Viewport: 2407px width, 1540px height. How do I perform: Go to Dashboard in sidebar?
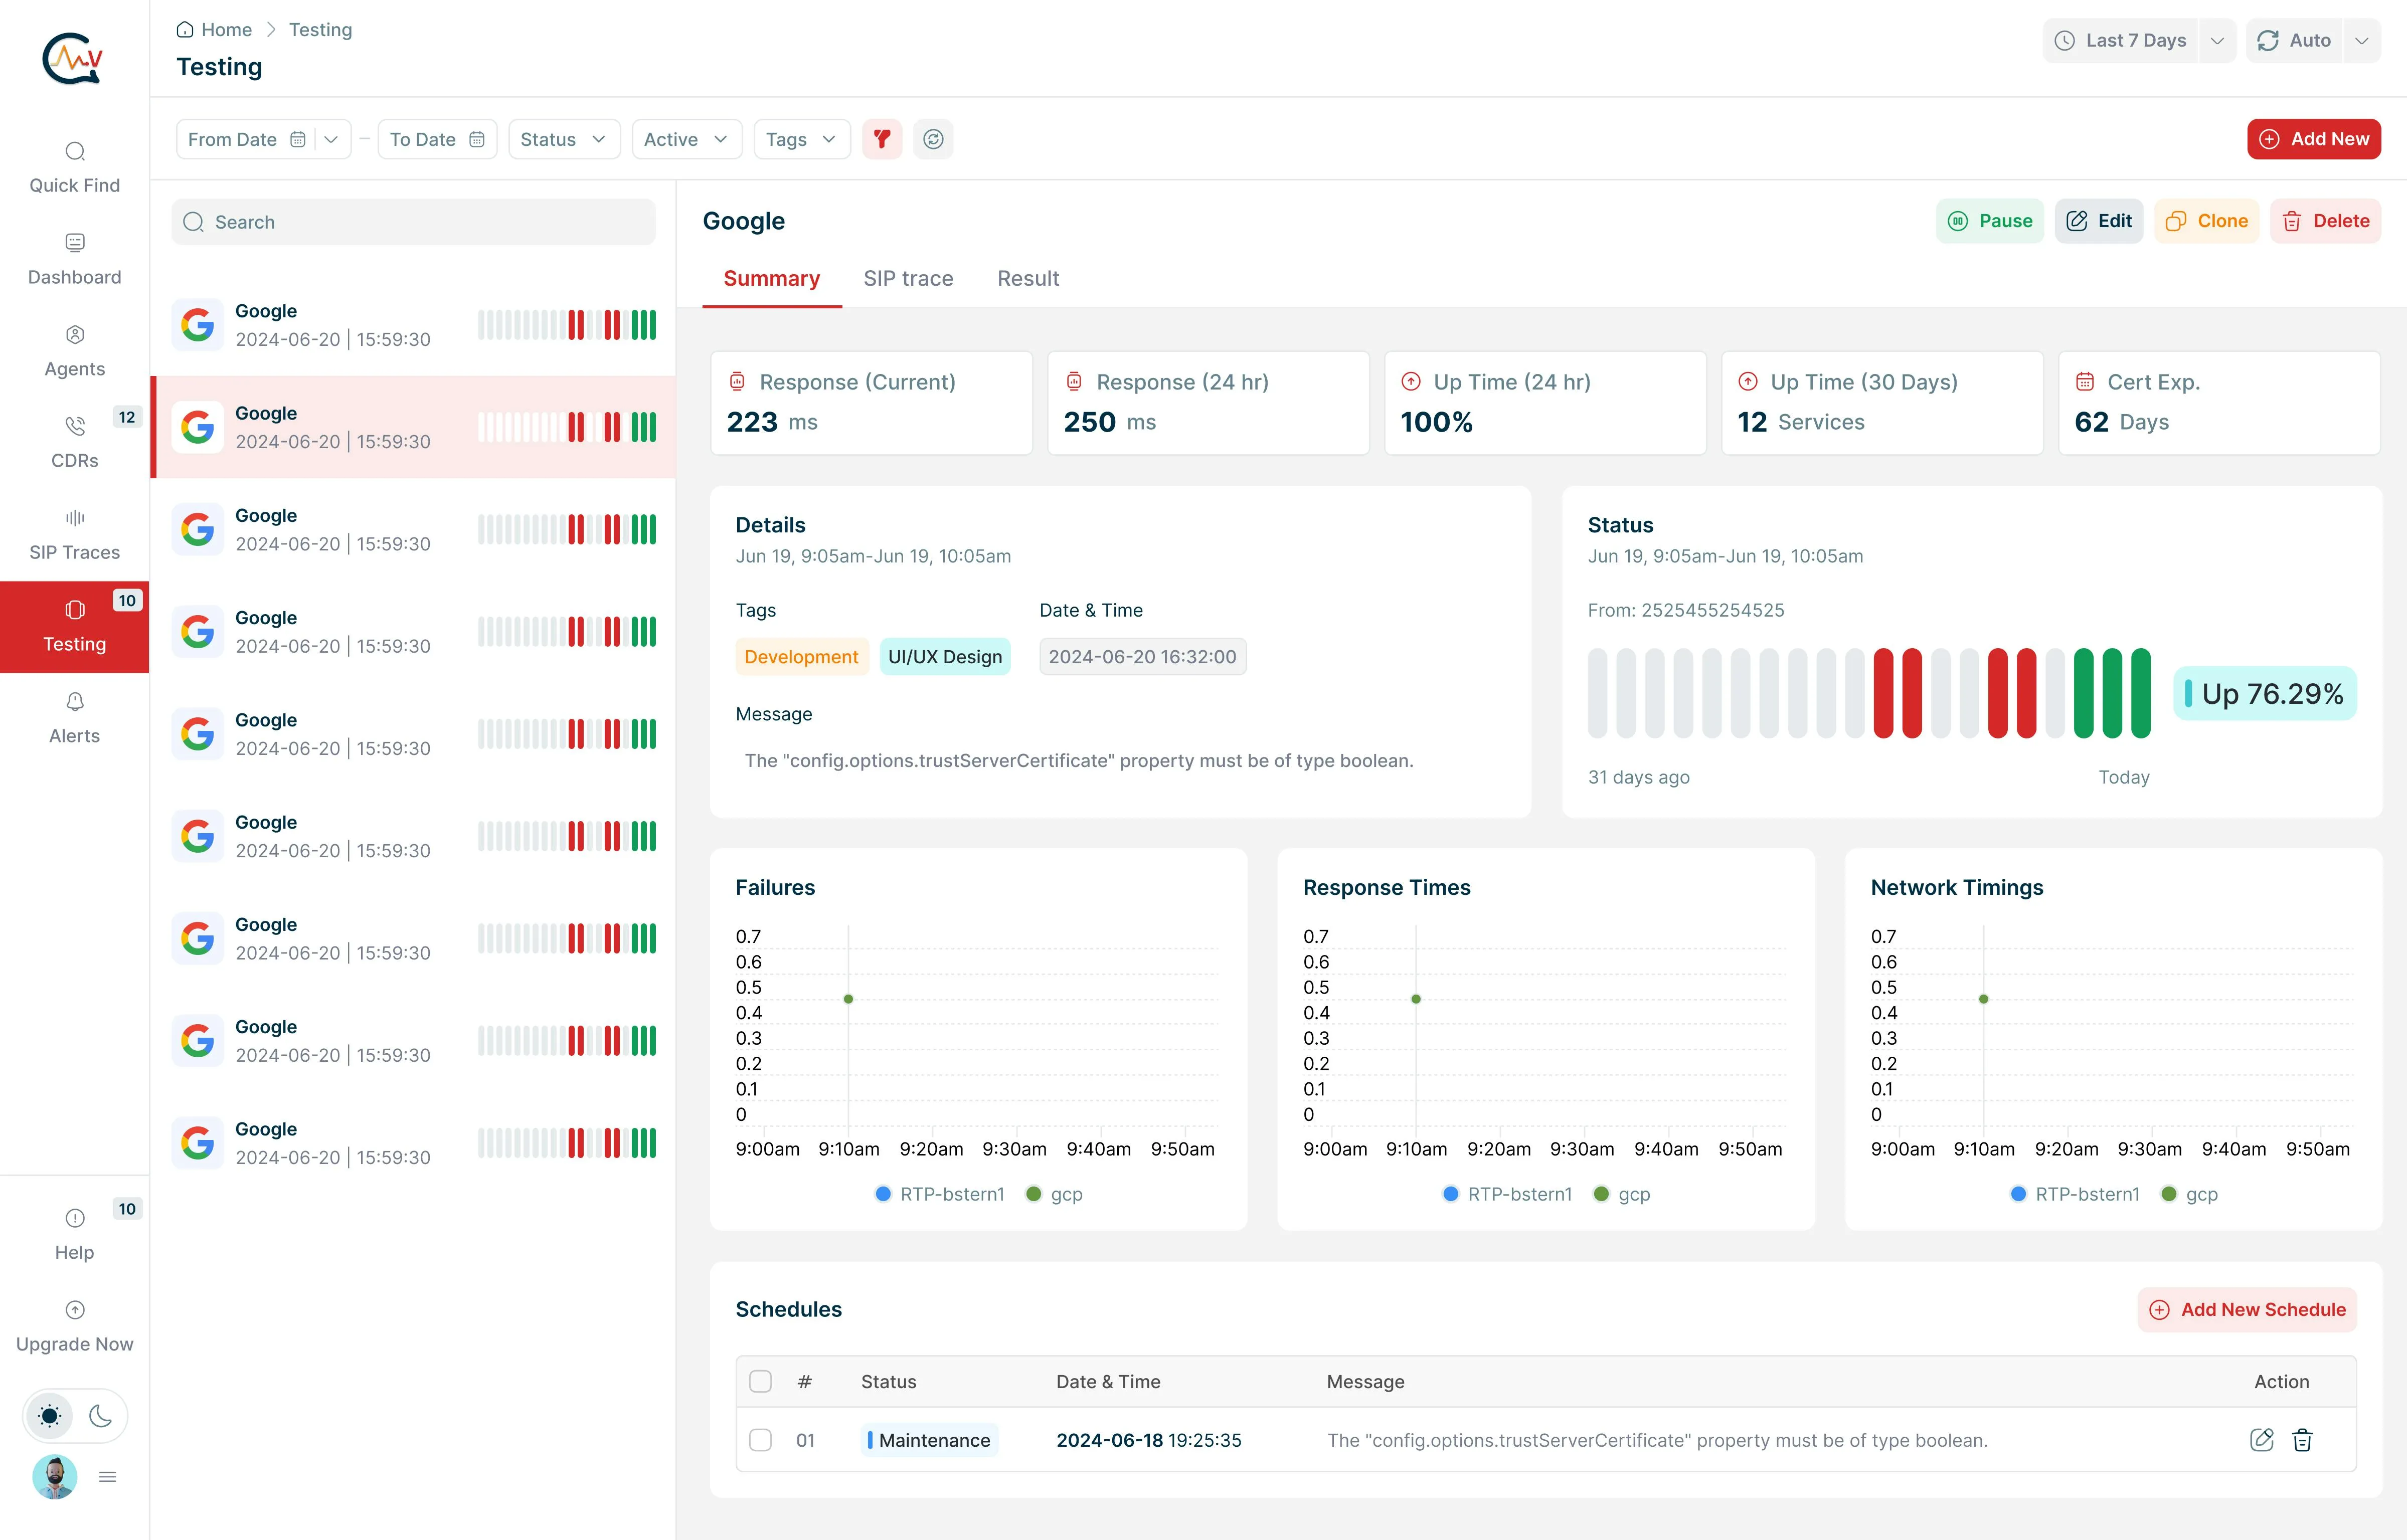(74, 260)
